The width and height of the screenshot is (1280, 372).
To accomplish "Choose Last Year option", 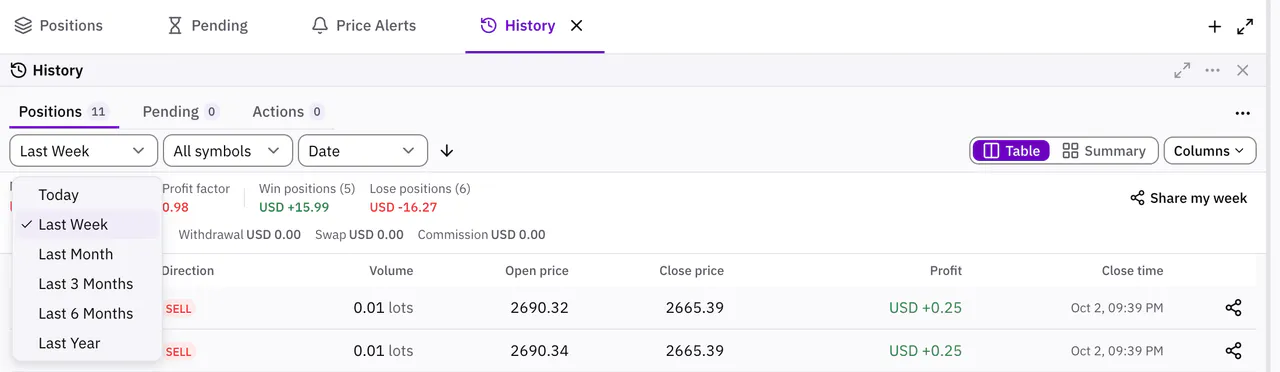I will click(x=86, y=343).
